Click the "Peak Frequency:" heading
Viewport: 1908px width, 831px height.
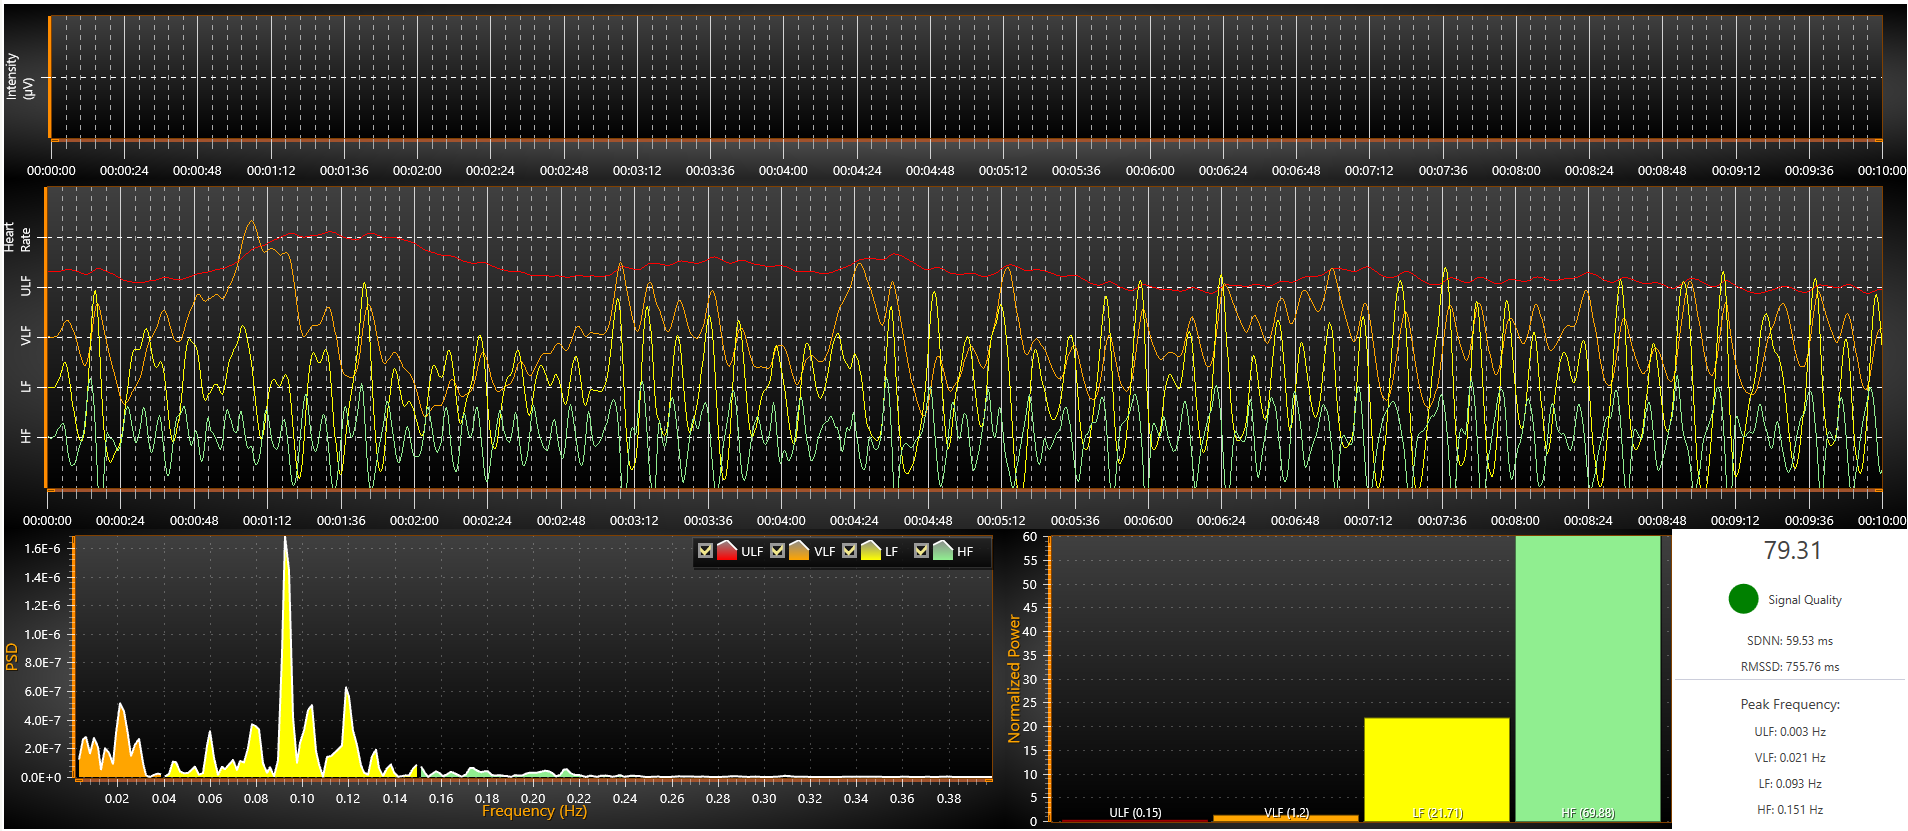1790,705
